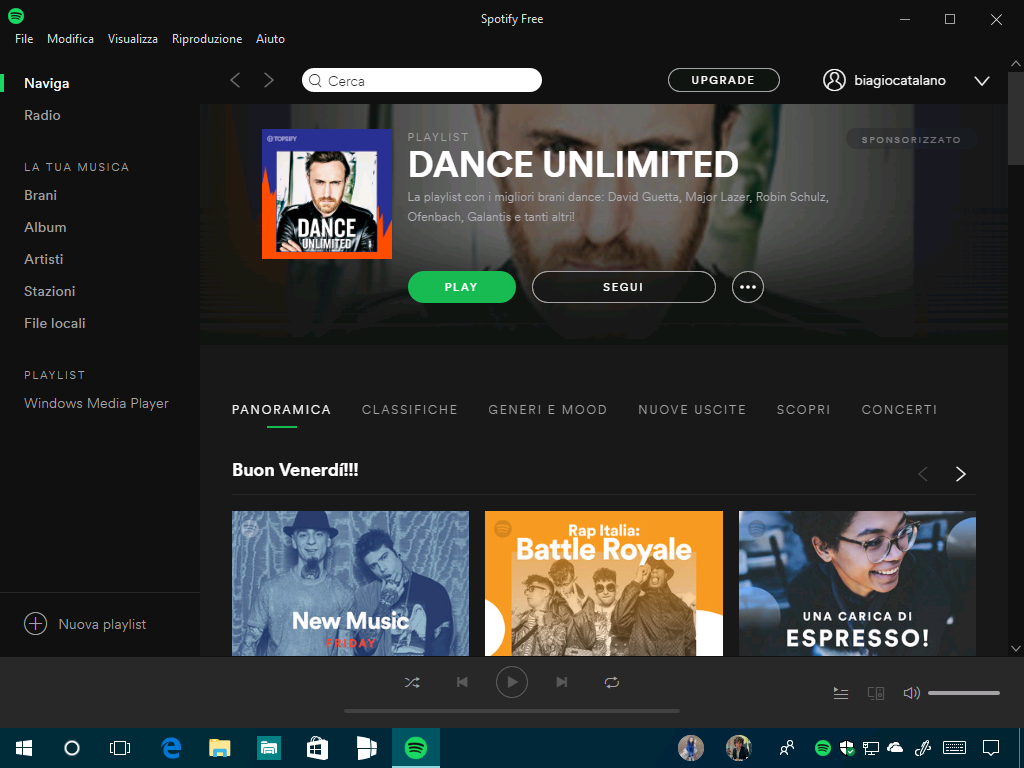This screenshot has height=768, width=1024.
Task: Toggle shuffle playback
Action: click(412, 682)
